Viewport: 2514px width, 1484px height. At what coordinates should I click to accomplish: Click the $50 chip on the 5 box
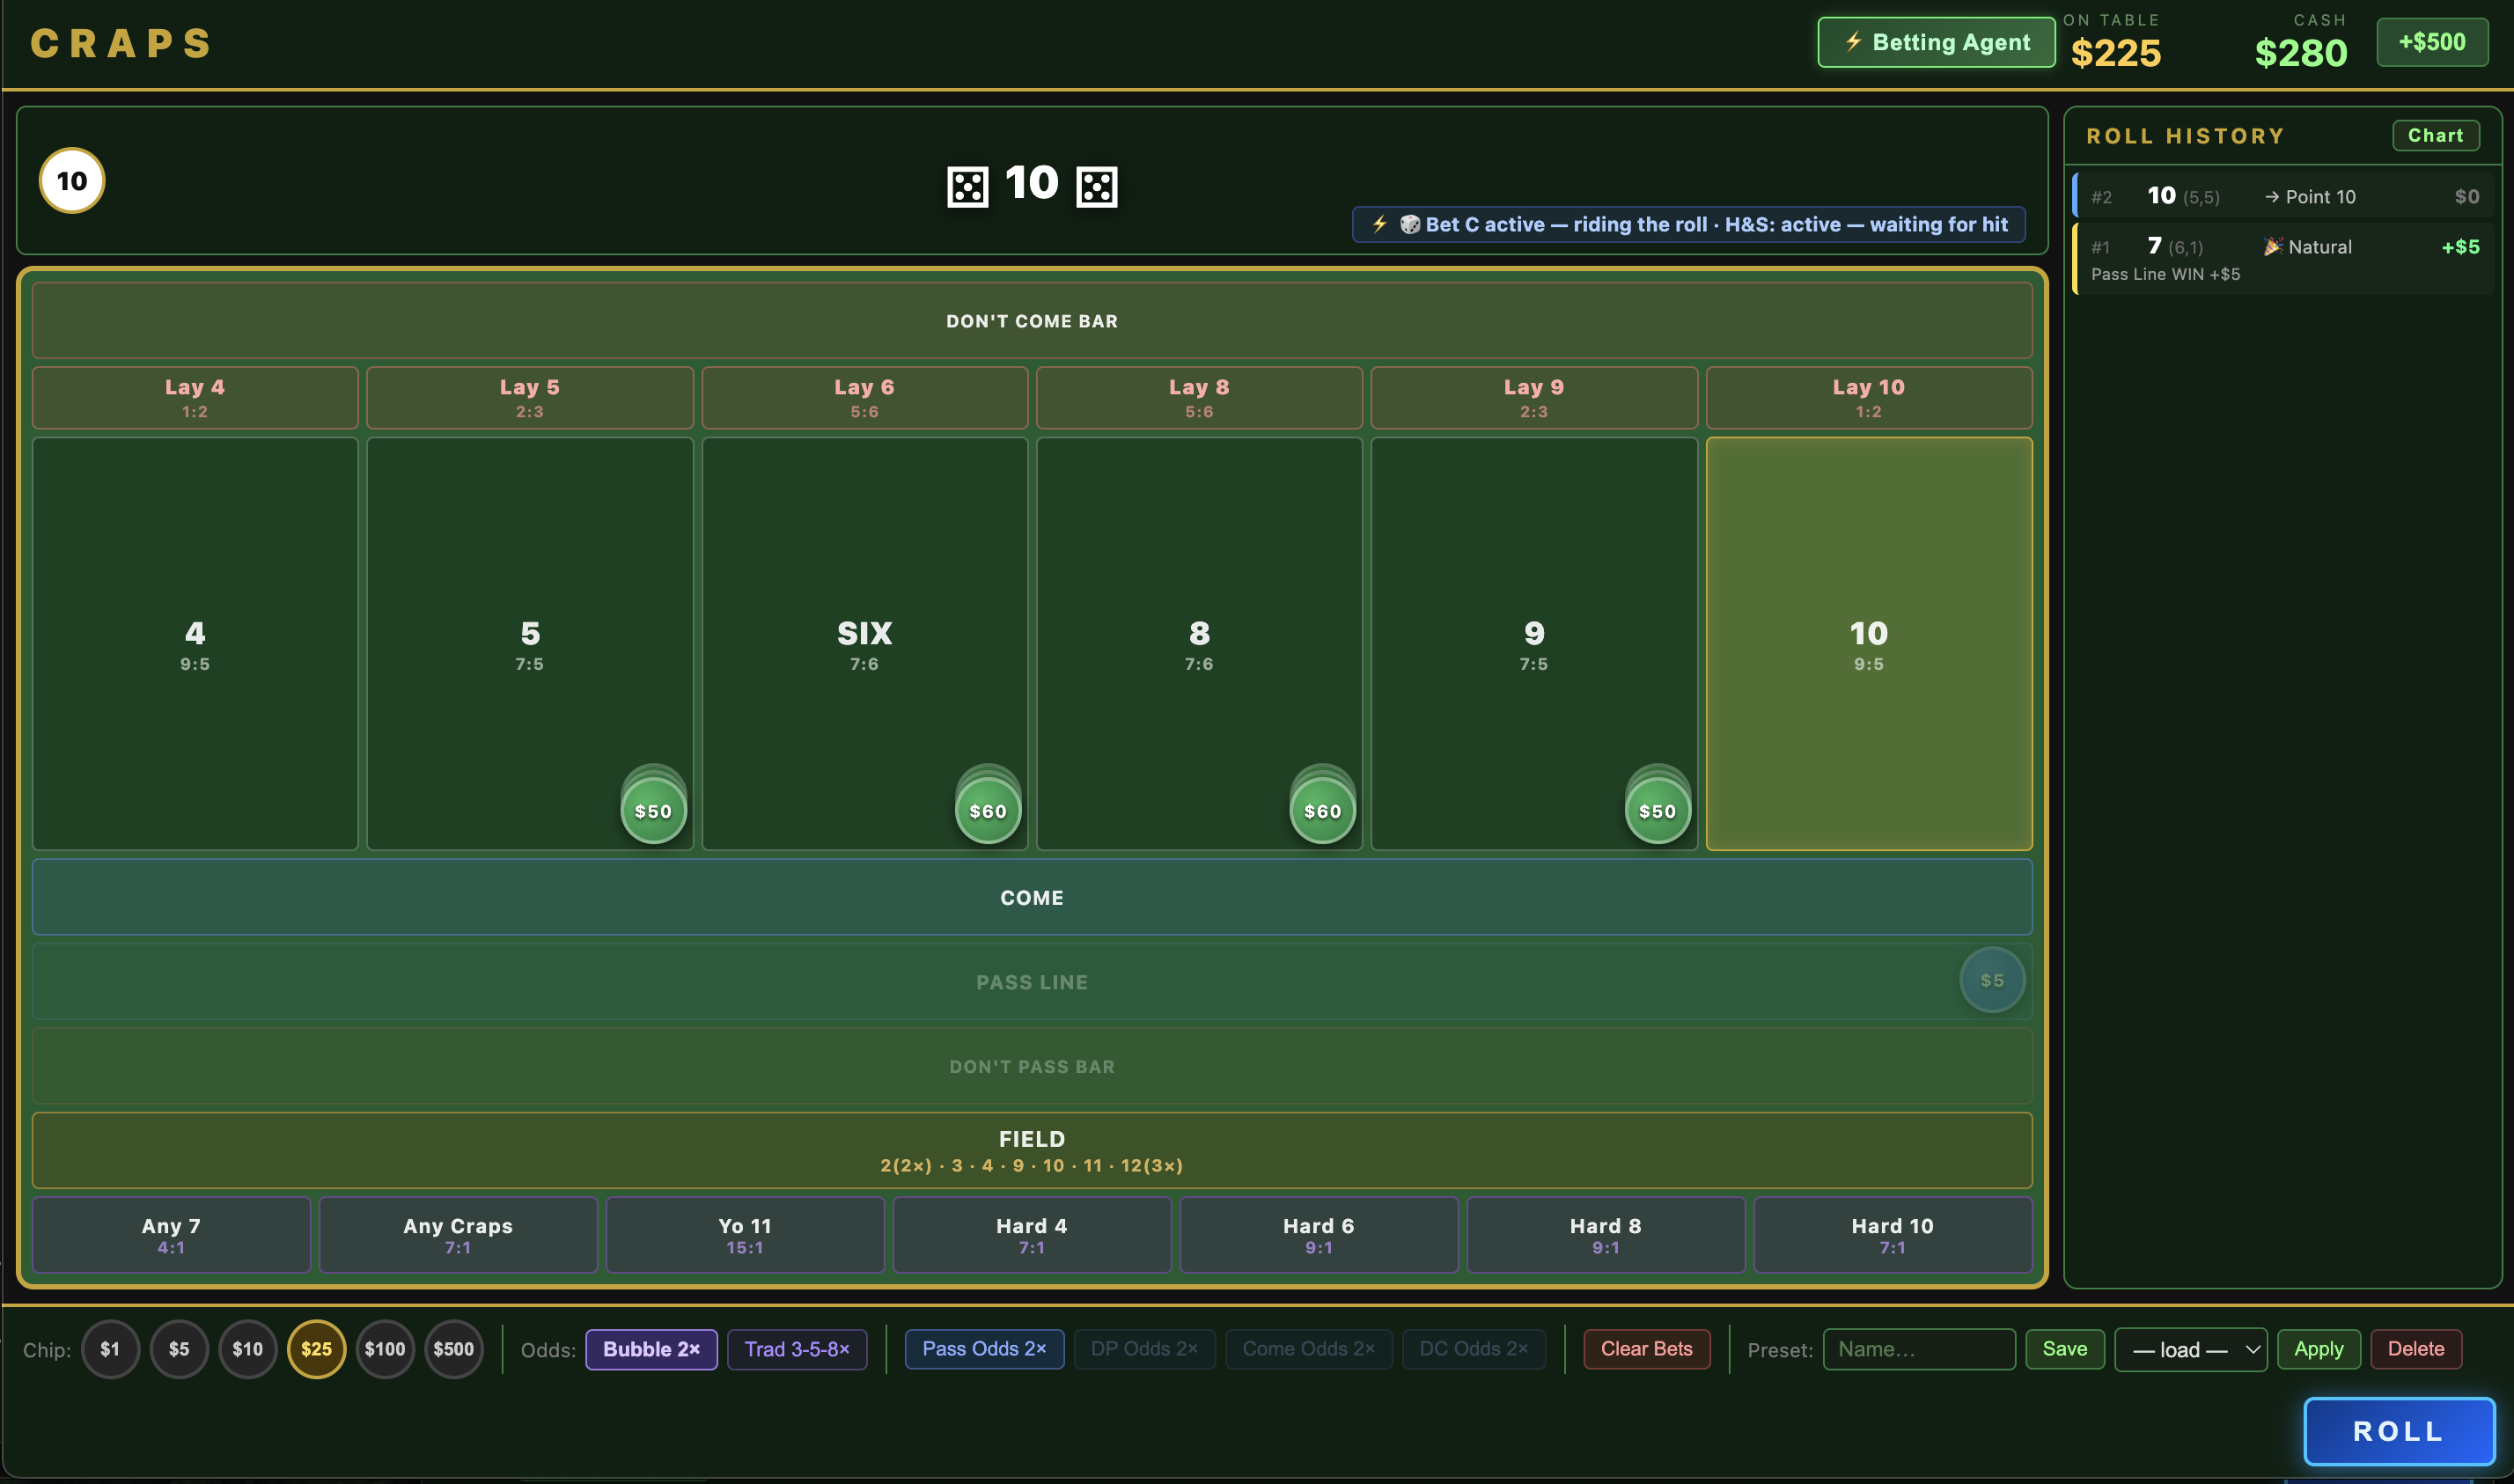tap(653, 810)
